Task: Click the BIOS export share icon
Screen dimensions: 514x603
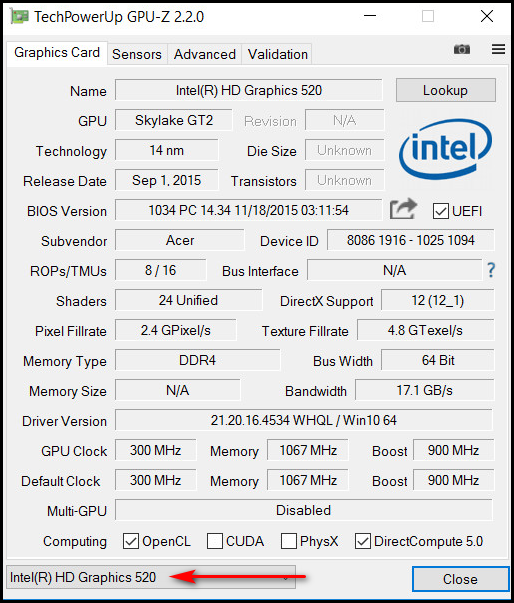Action: [403, 209]
